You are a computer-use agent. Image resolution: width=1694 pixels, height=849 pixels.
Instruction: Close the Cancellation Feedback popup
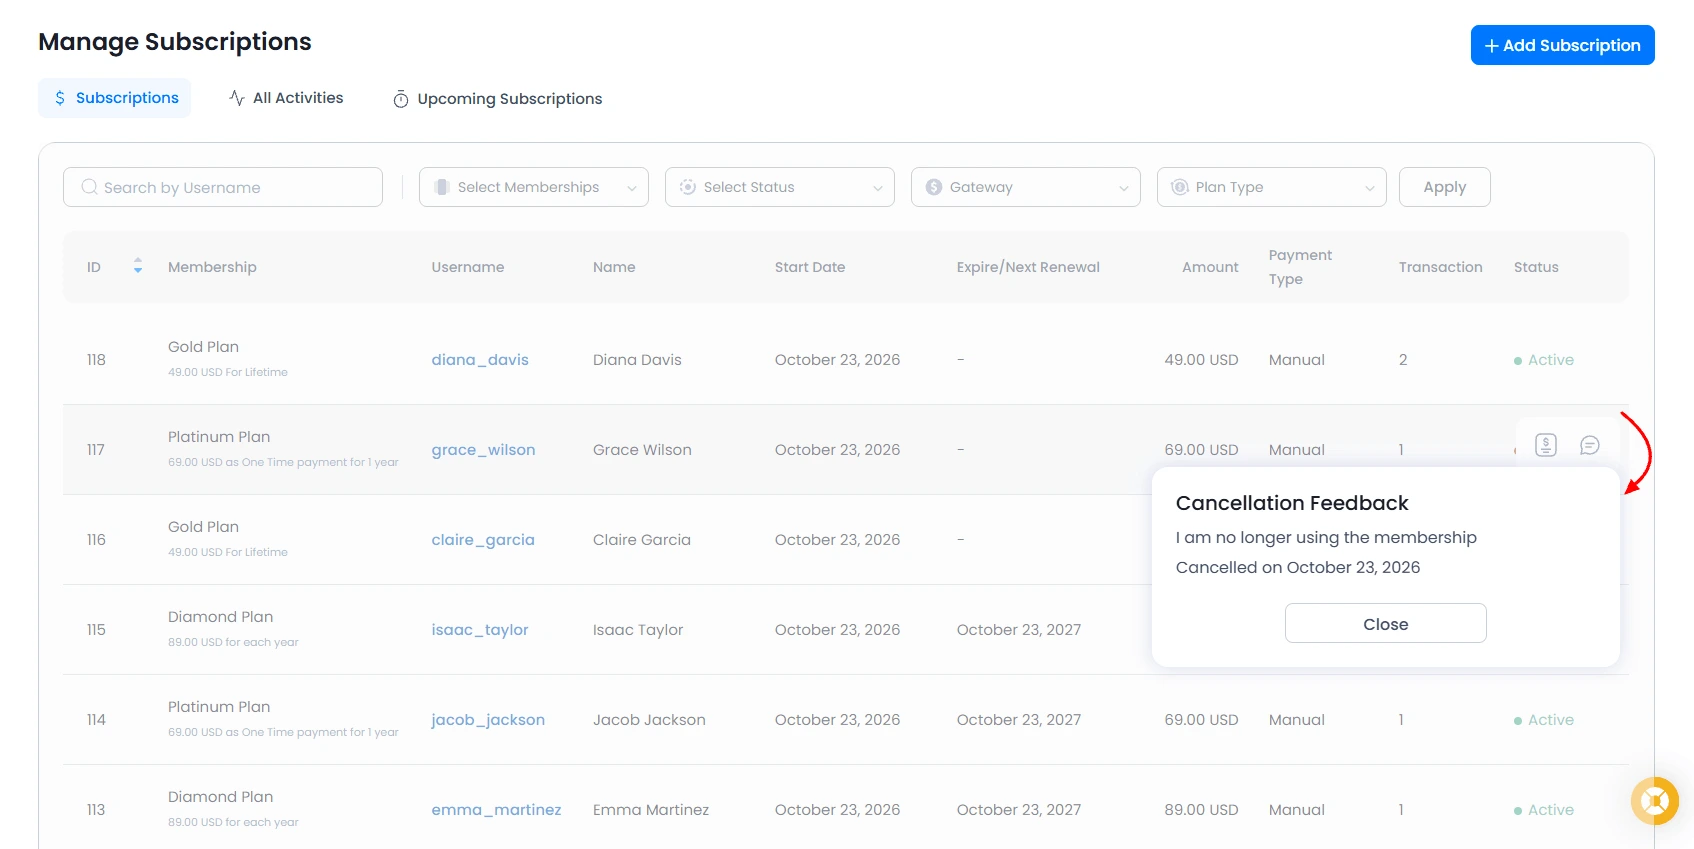pos(1386,623)
